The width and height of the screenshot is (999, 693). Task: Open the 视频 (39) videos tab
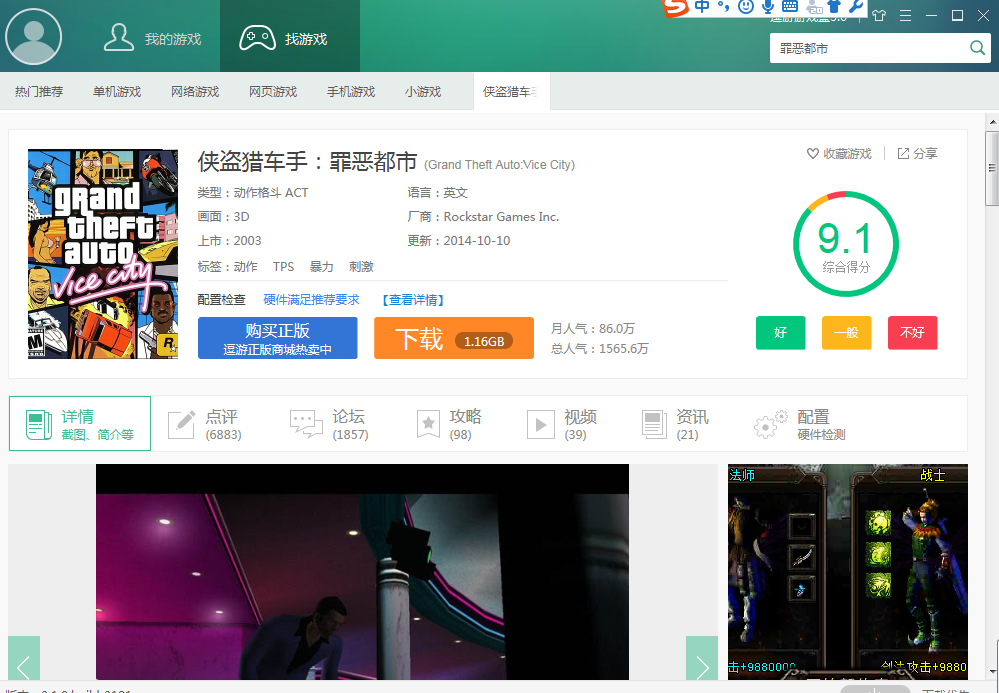click(x=563, y=424)
